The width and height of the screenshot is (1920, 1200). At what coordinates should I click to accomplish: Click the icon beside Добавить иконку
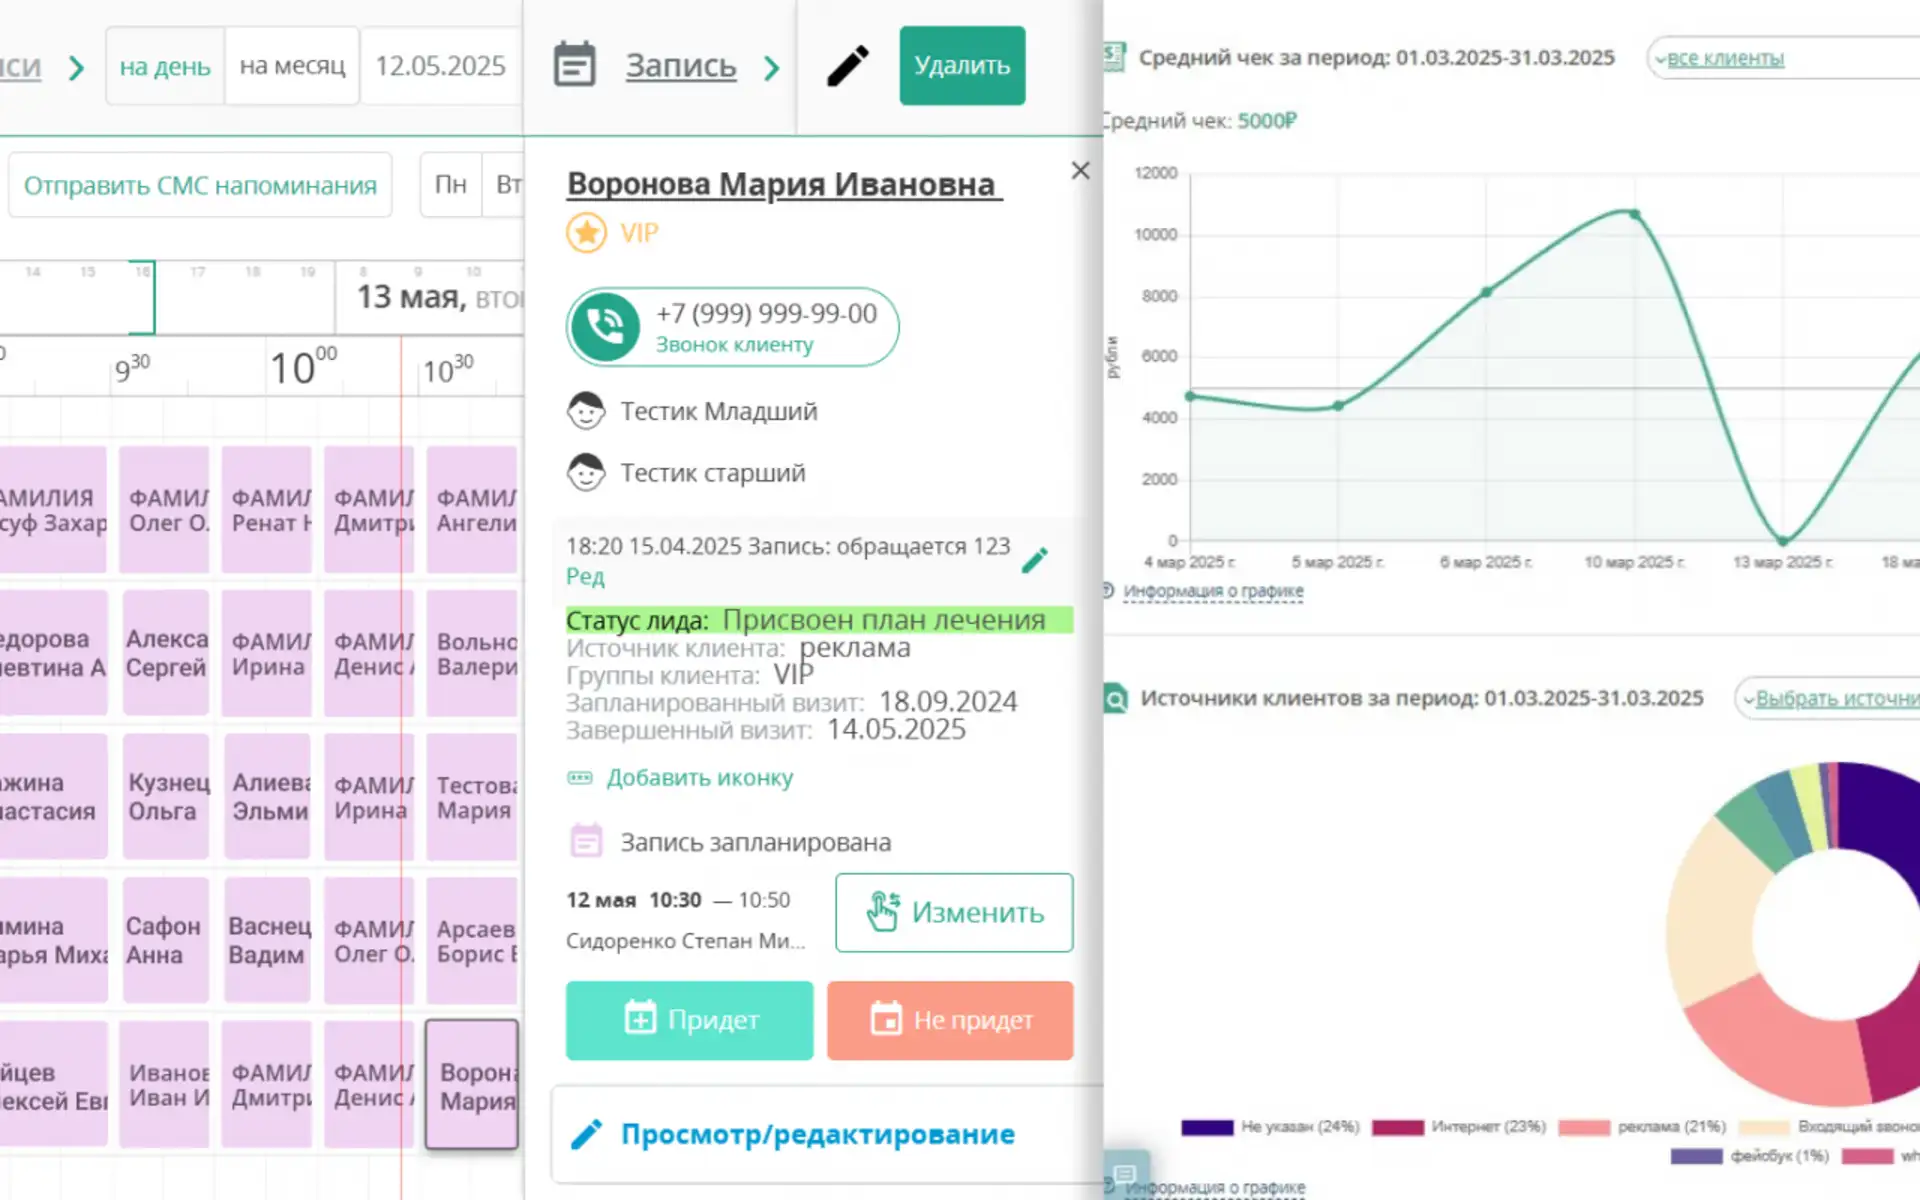coord(580,777)
